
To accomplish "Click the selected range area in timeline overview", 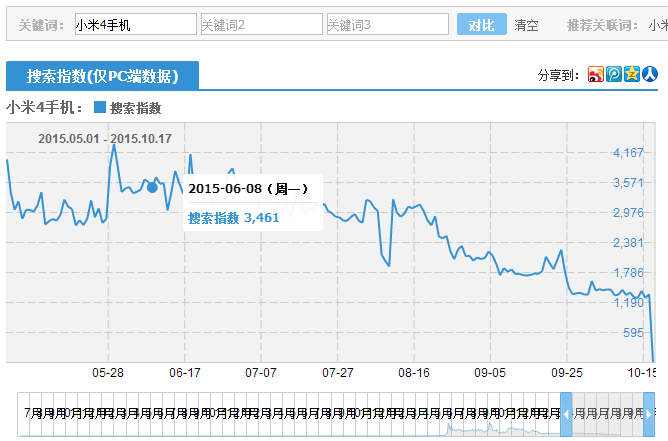I will click(x=607, y=414).
